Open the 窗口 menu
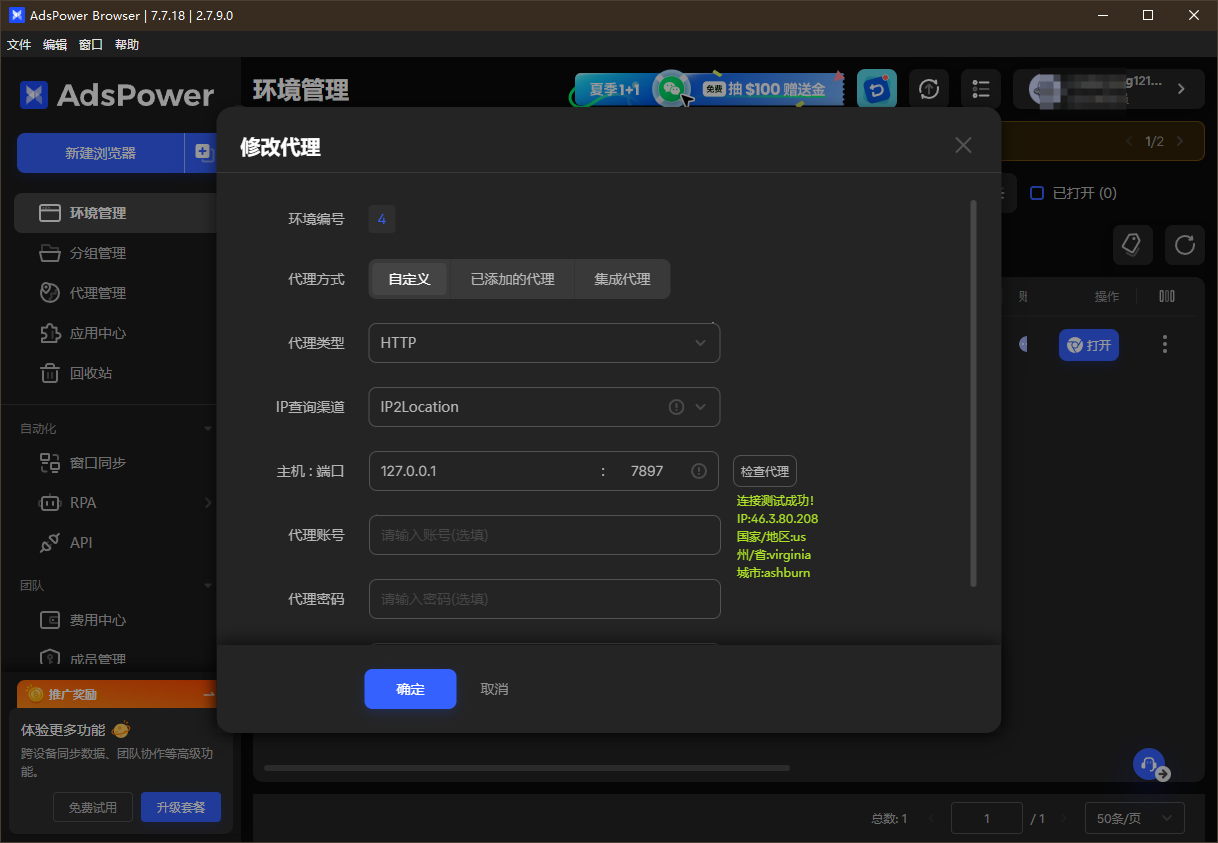Image resolution: width=1218 pixels, height=843 pixels. click(91, 45)
